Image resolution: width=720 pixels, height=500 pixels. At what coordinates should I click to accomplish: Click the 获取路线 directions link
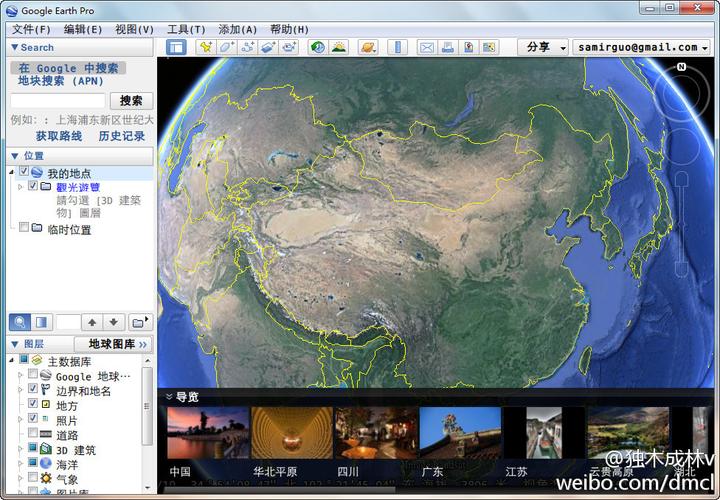59,136
